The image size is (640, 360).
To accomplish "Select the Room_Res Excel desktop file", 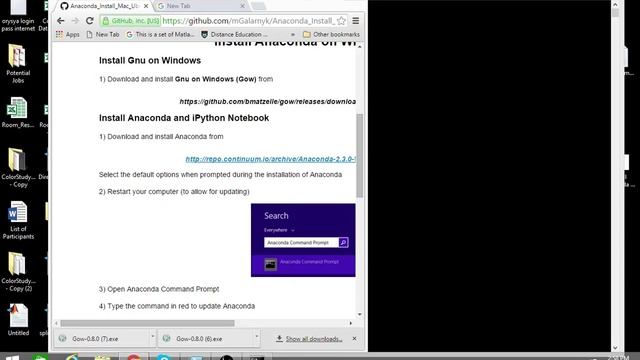I will [18, 112].
